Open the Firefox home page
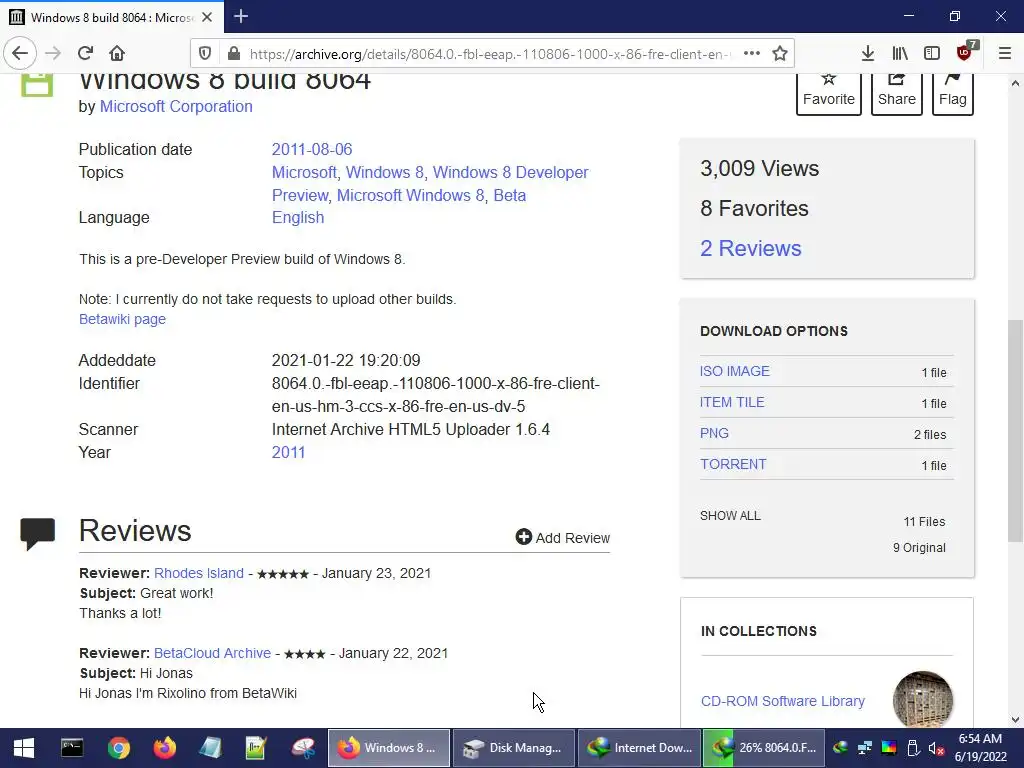The height and width of the screenshot is (768, 1024). (117, 53)
